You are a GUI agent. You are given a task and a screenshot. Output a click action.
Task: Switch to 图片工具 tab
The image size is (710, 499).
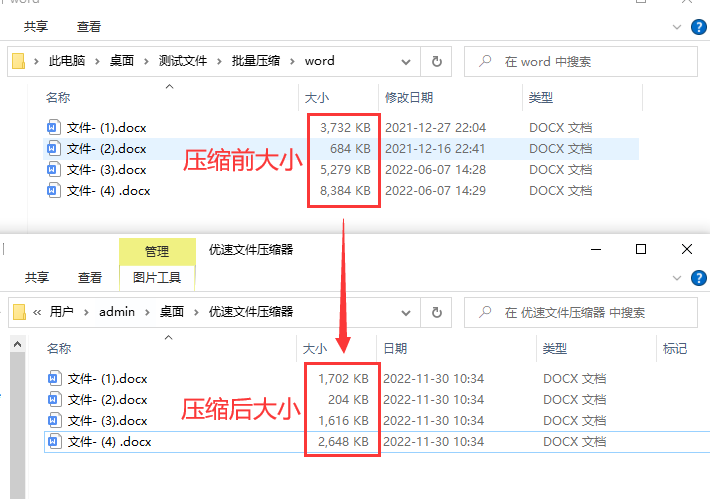(x=157, y=277)
